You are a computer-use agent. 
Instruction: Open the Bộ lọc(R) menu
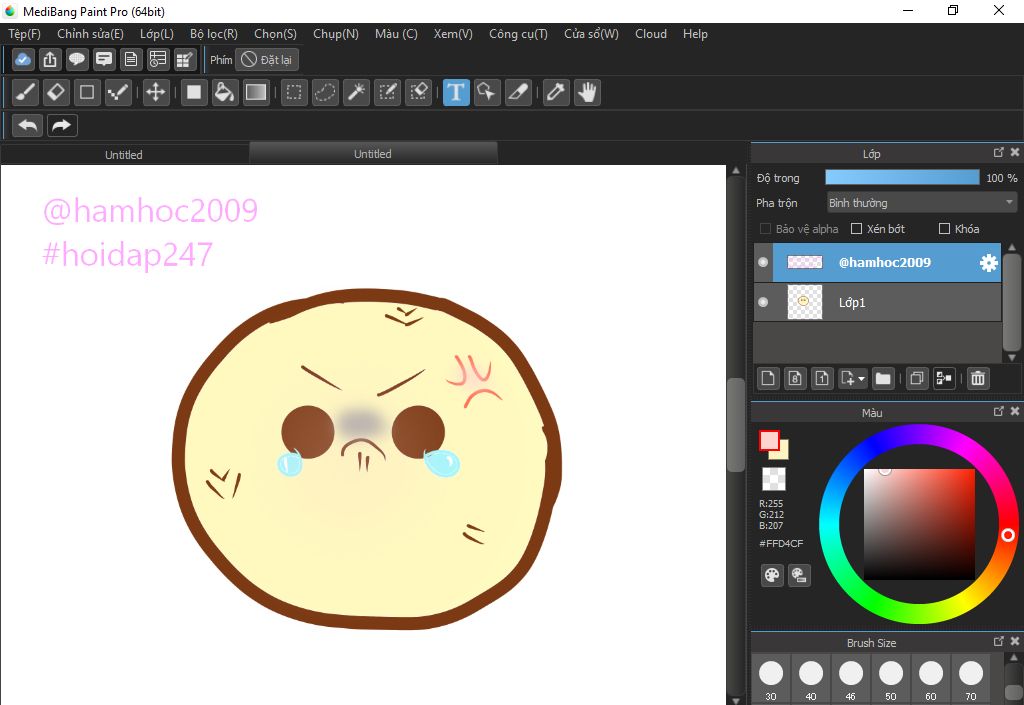[x=214, y=34]
